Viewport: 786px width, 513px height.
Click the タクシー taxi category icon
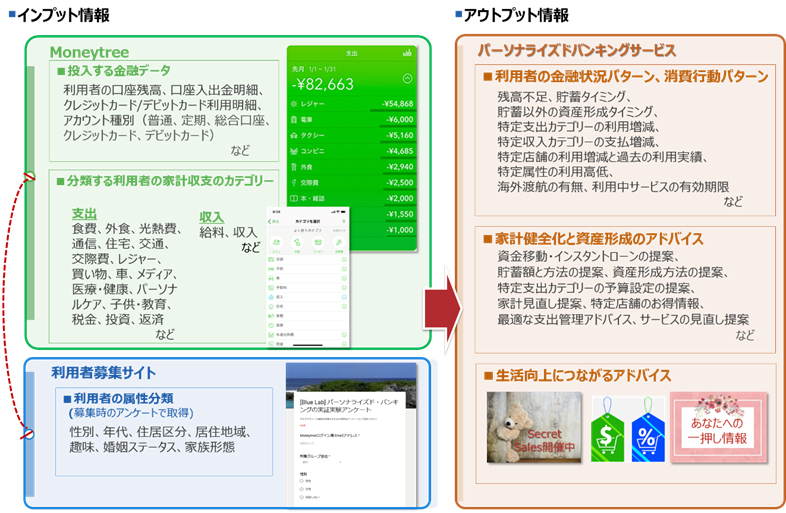click(x=295, y=133)
